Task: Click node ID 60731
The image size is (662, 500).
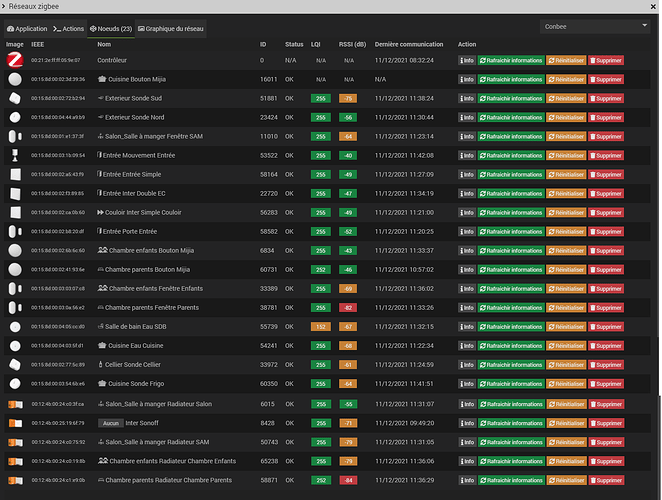Action: coord(269,269)
